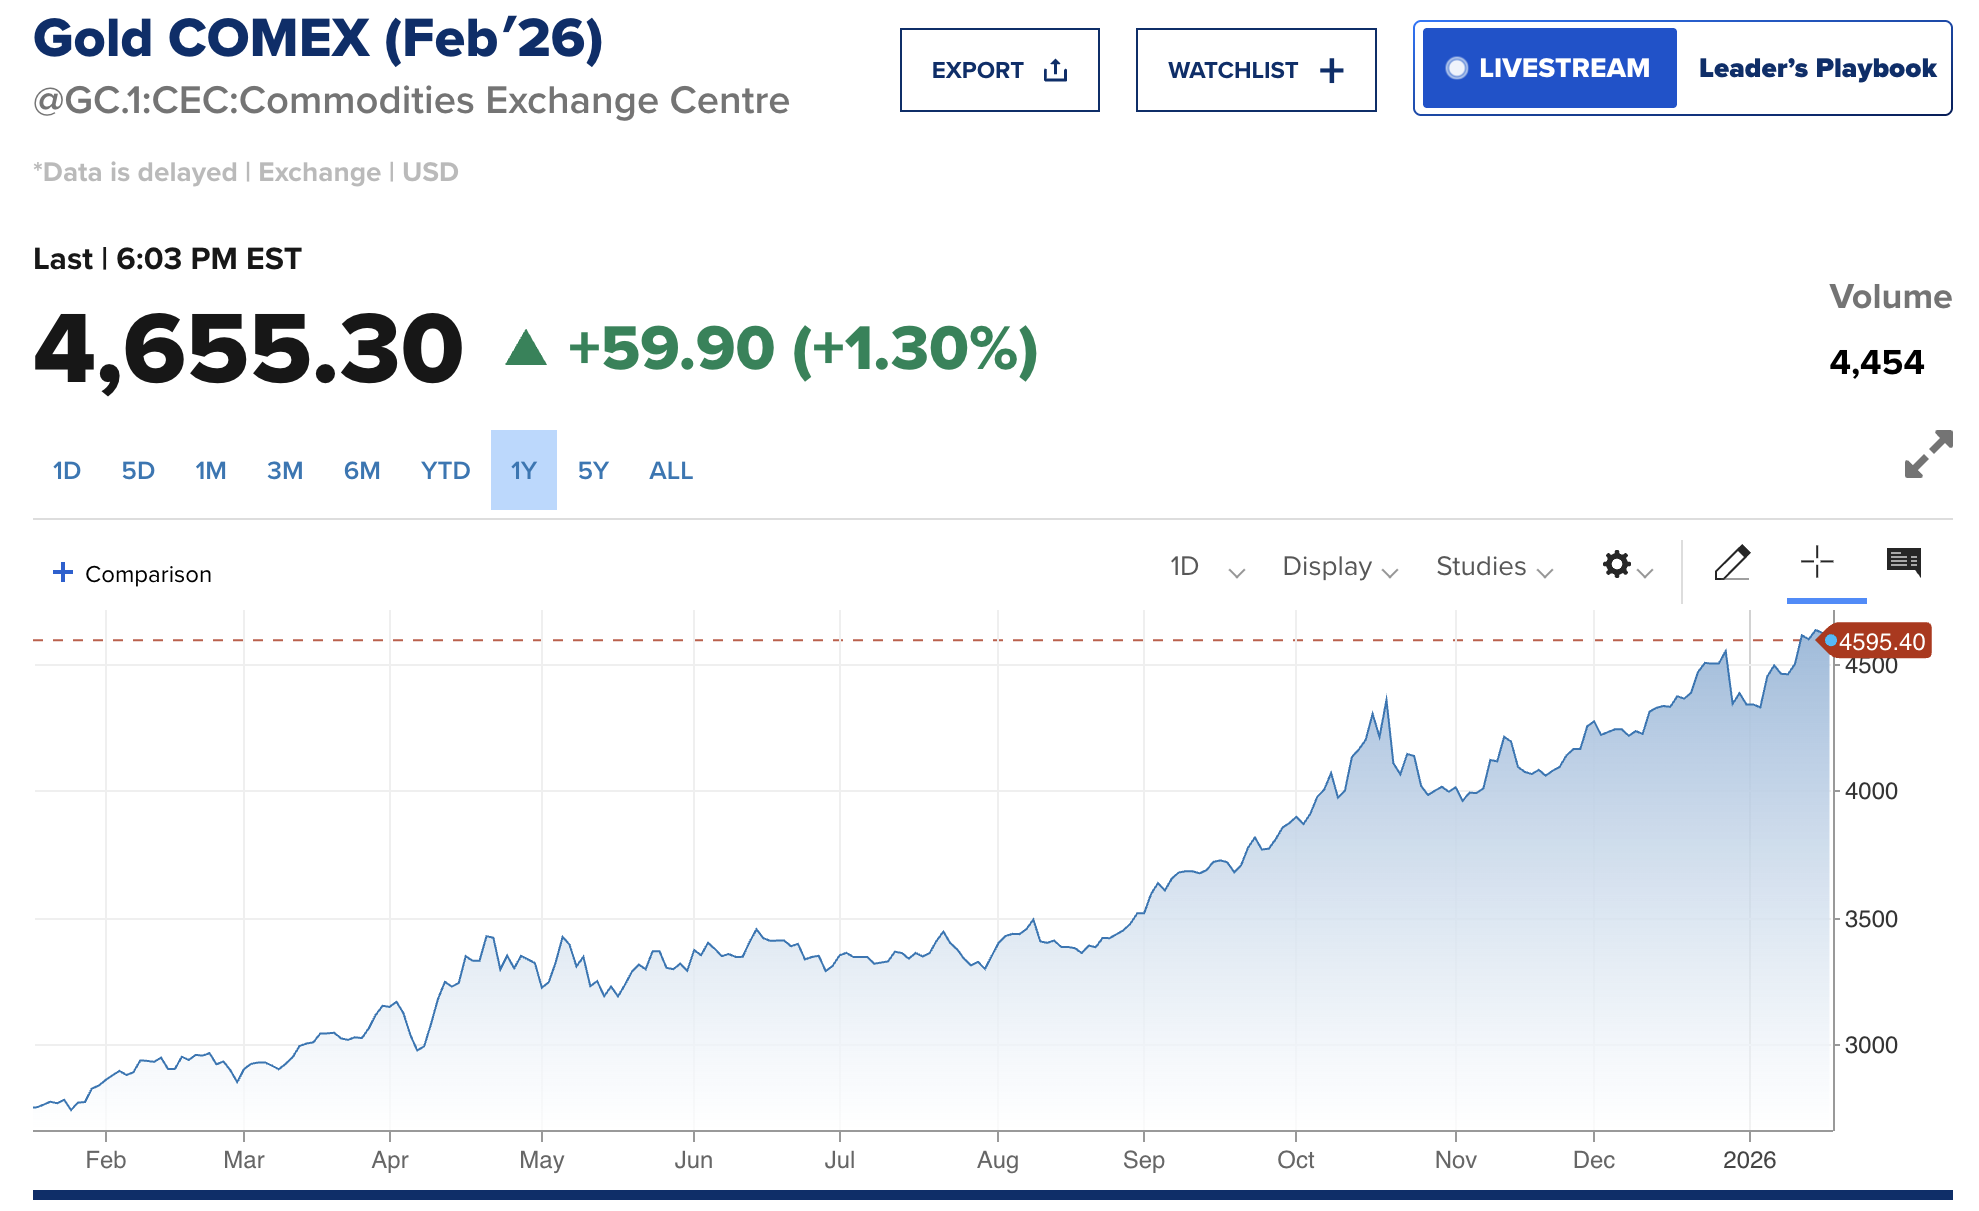This screenshot has height=1211, width=1979.
Task: Click the Export share icon
Action: [1055, 70]
